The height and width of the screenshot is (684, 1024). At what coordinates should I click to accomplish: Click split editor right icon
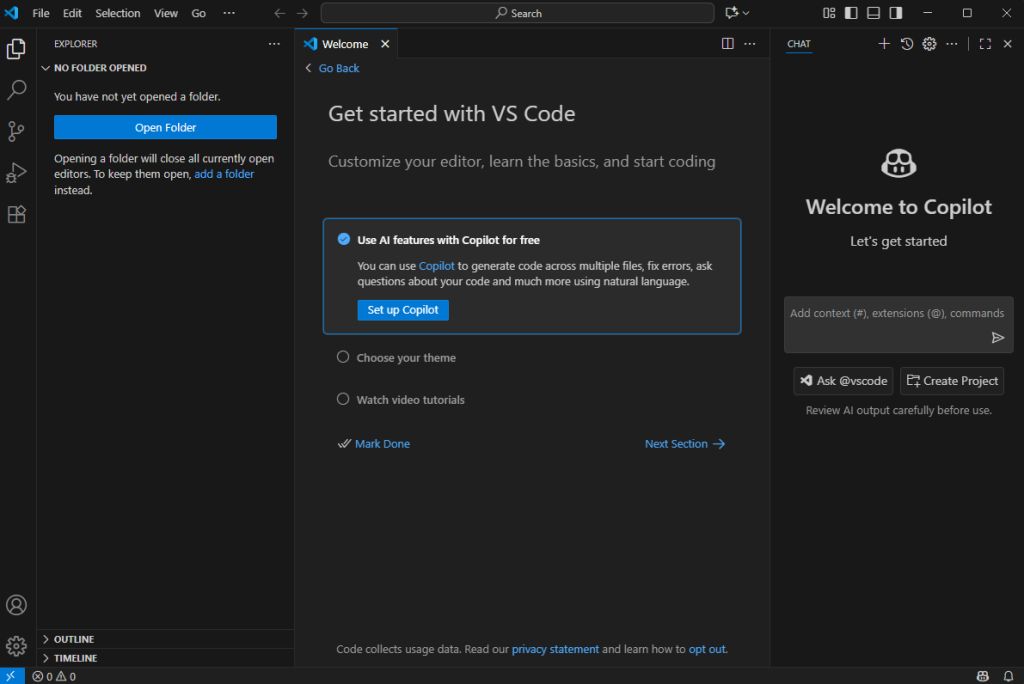pyautogui.click(x=728, y=44)
